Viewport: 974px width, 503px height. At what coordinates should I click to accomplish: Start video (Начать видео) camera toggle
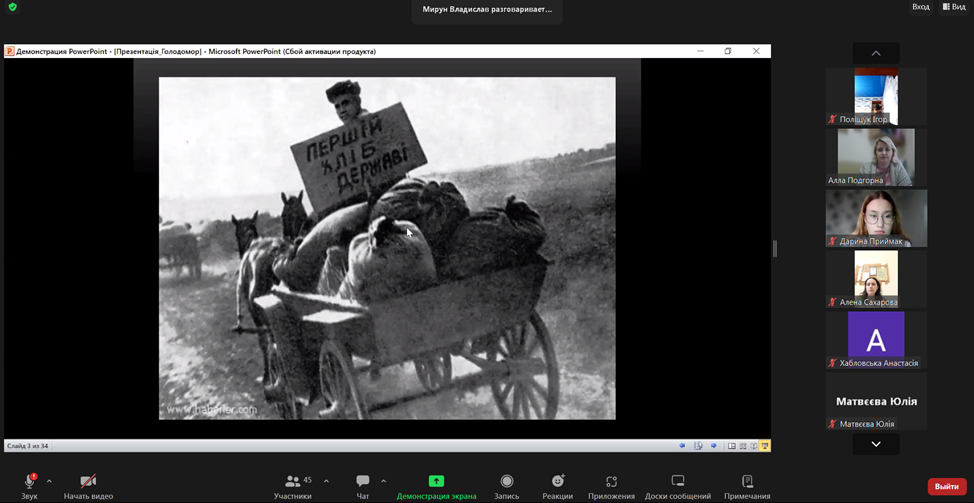tap(88, 482)
